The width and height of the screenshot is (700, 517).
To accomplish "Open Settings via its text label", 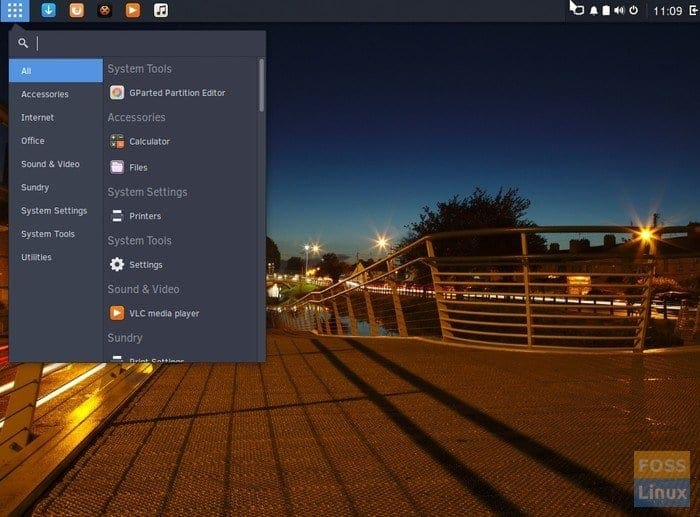I will [x=146, y=265].
